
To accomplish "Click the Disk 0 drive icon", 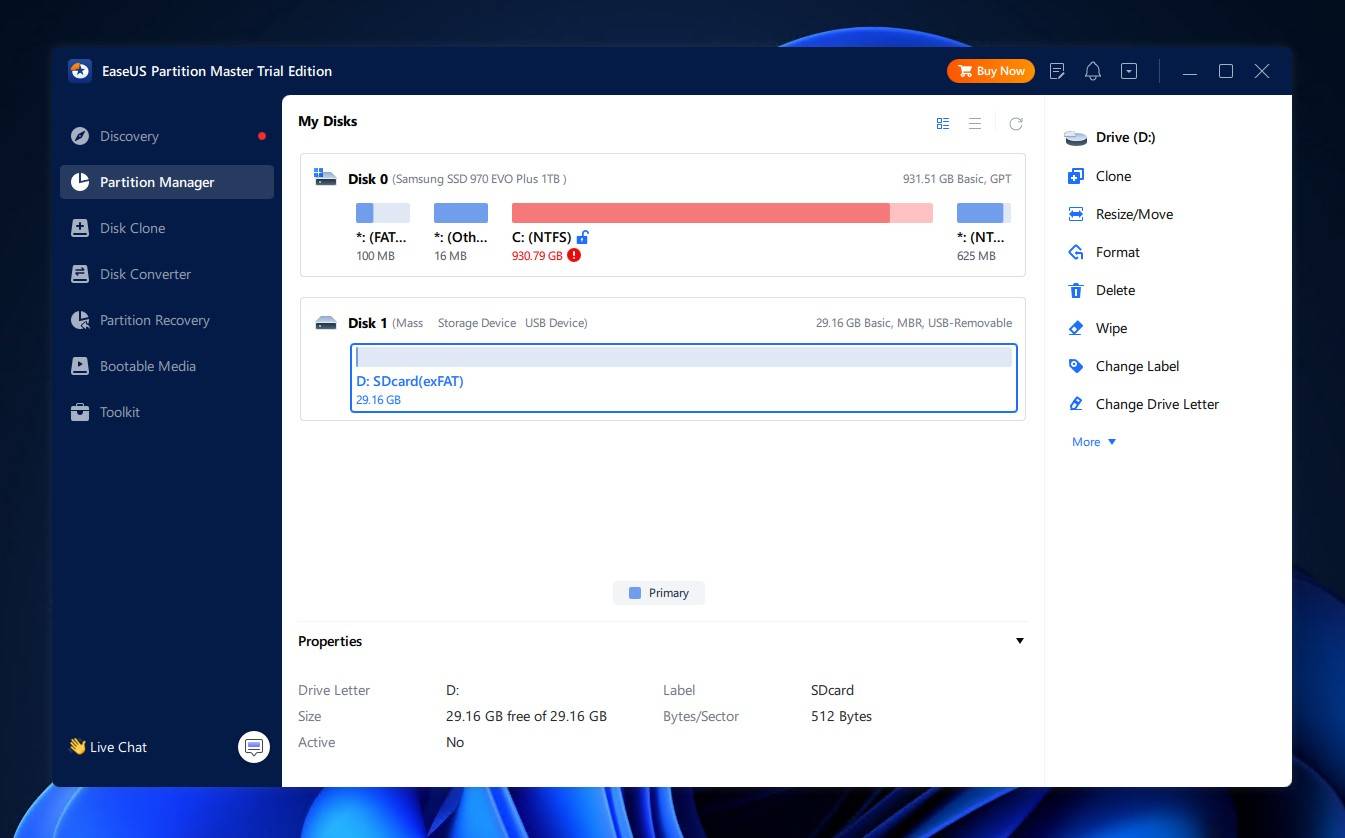I will pos(325,178).
